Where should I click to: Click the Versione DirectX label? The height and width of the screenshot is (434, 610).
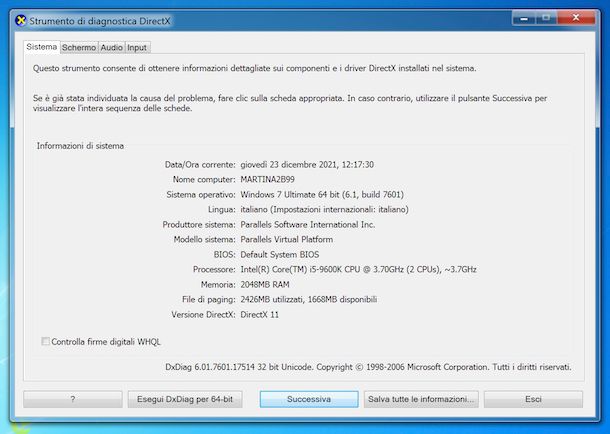(203, 315)
